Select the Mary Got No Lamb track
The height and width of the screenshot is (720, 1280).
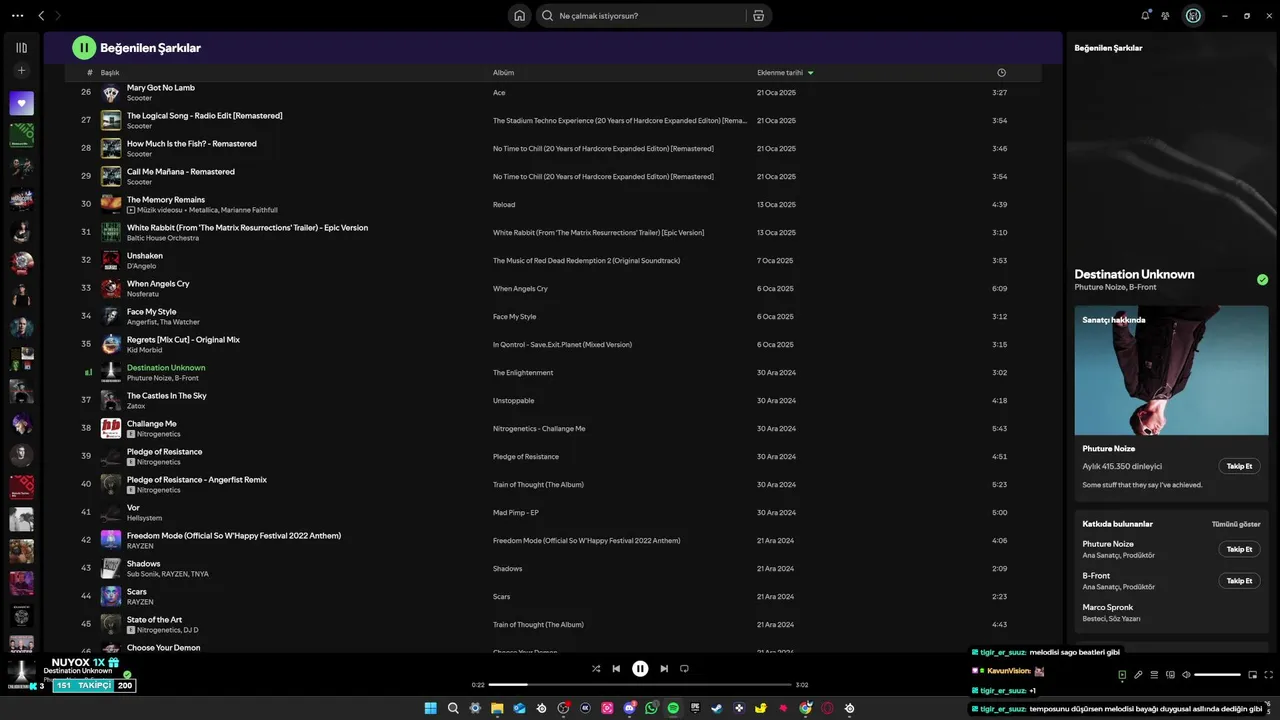[x=160, y=88]
